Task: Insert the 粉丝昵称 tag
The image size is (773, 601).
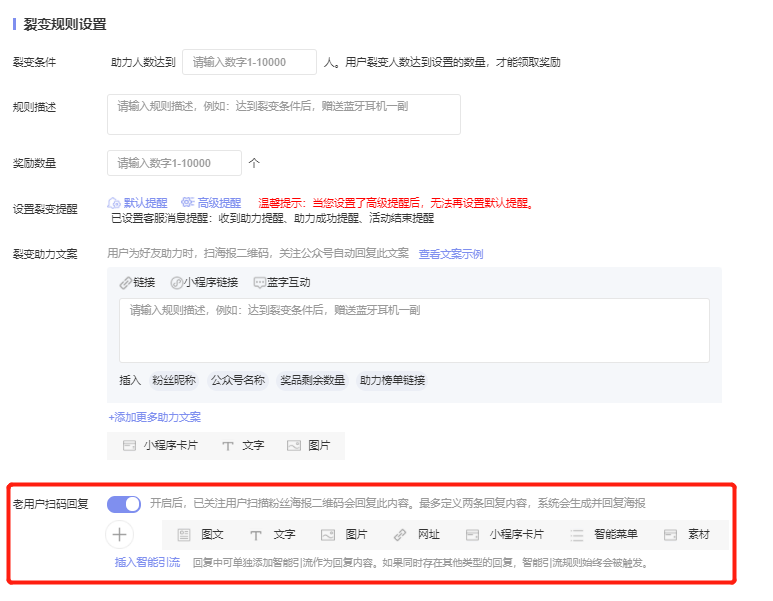Action: click(174, 381)
